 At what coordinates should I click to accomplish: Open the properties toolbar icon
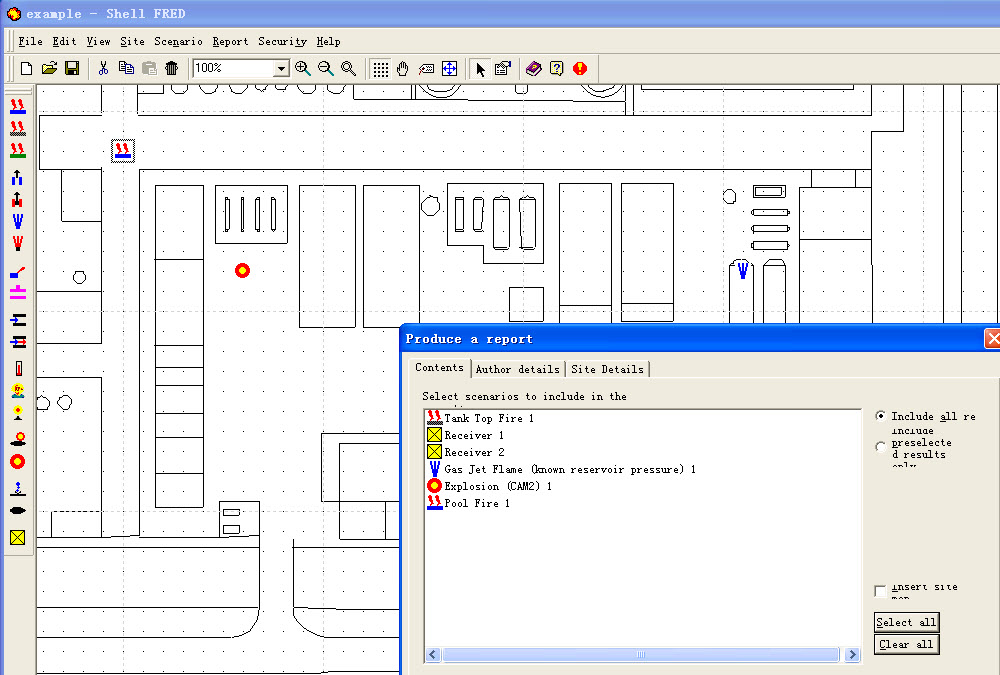[503, 69]
